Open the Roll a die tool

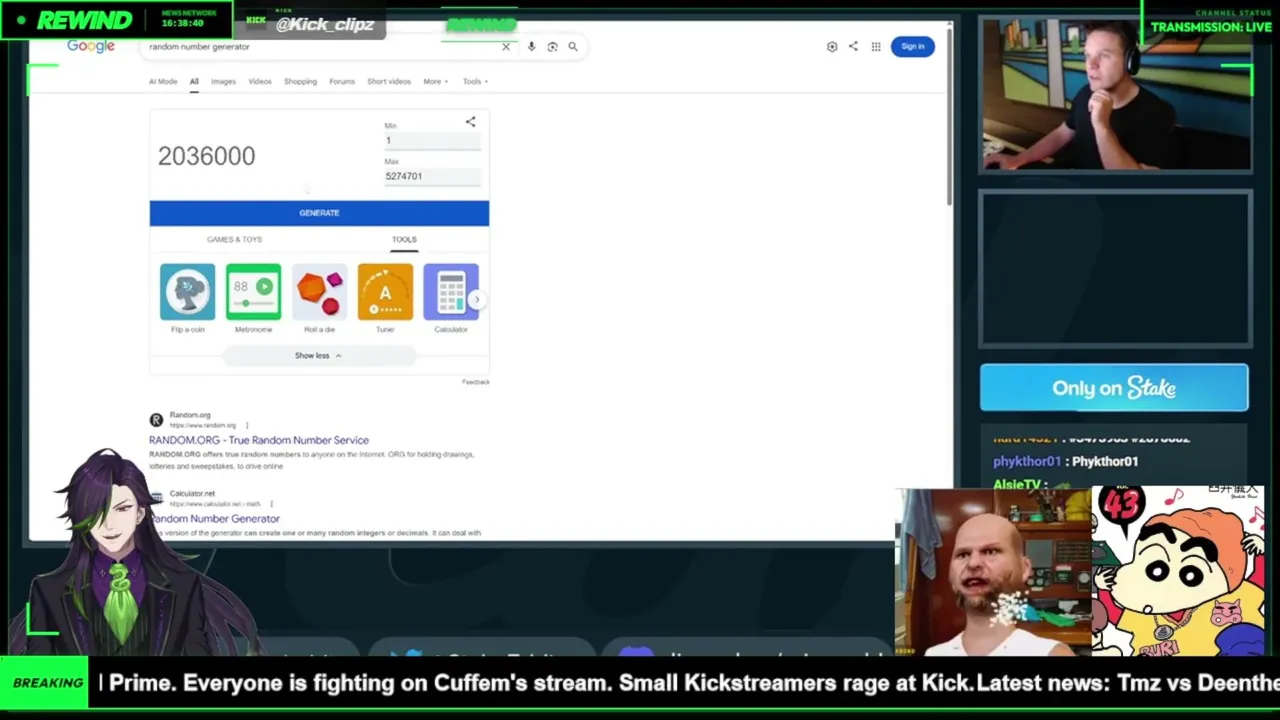tap(319, 298)
